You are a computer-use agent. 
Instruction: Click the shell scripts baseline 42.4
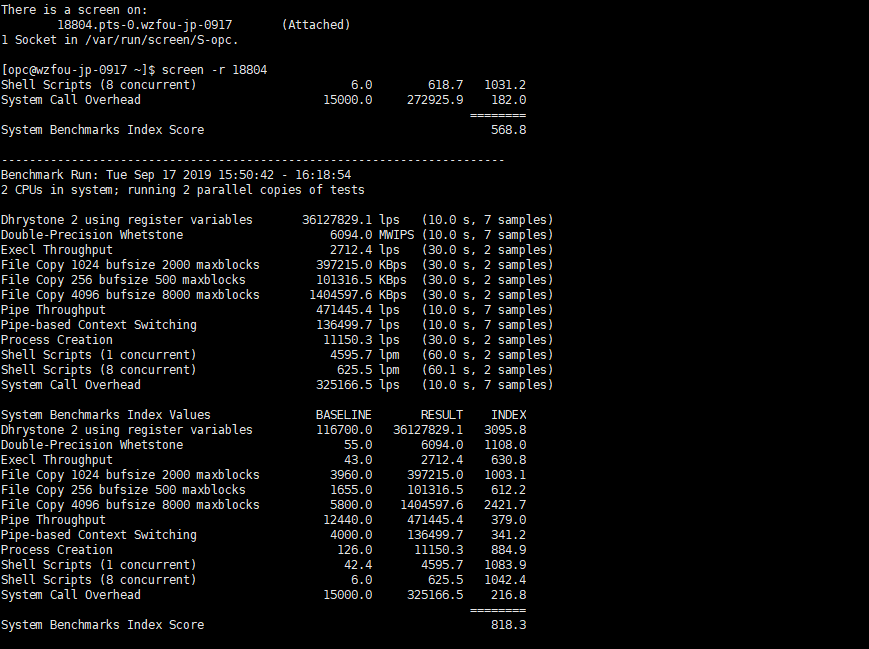358,564
